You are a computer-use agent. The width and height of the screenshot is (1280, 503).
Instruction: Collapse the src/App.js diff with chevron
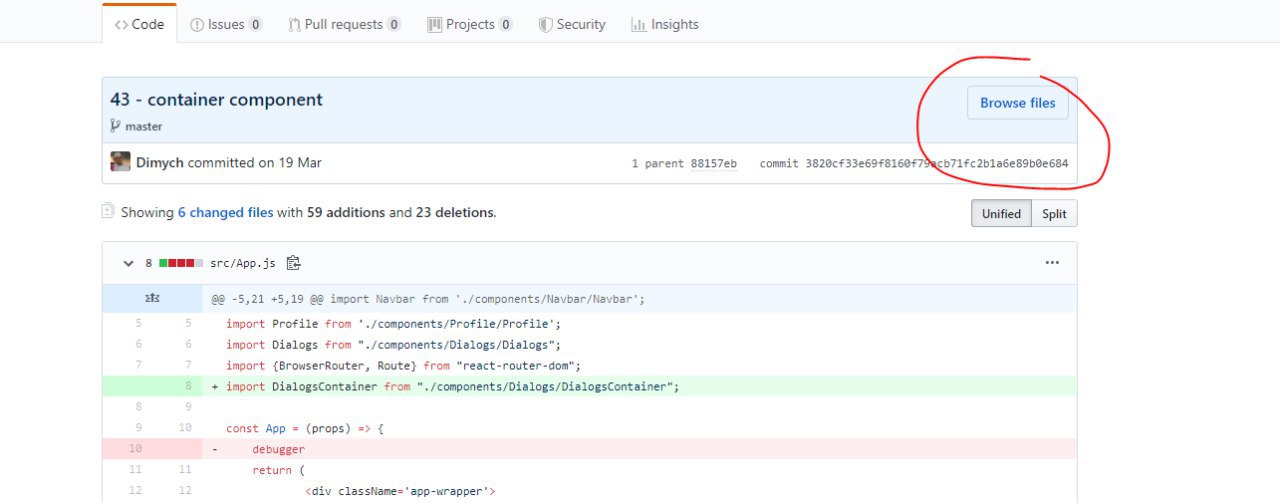click(x=128, y=263)
